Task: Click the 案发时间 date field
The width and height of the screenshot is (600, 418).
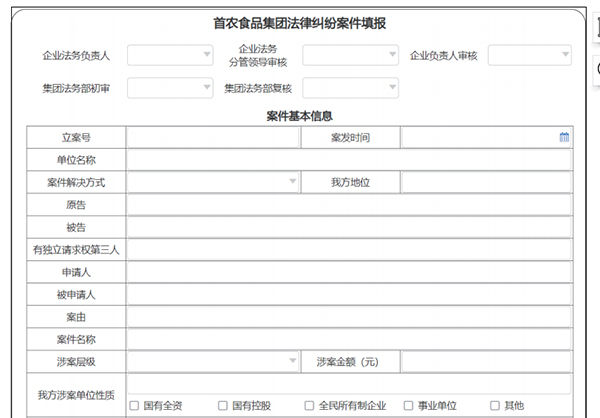Action: click(486, 137)
